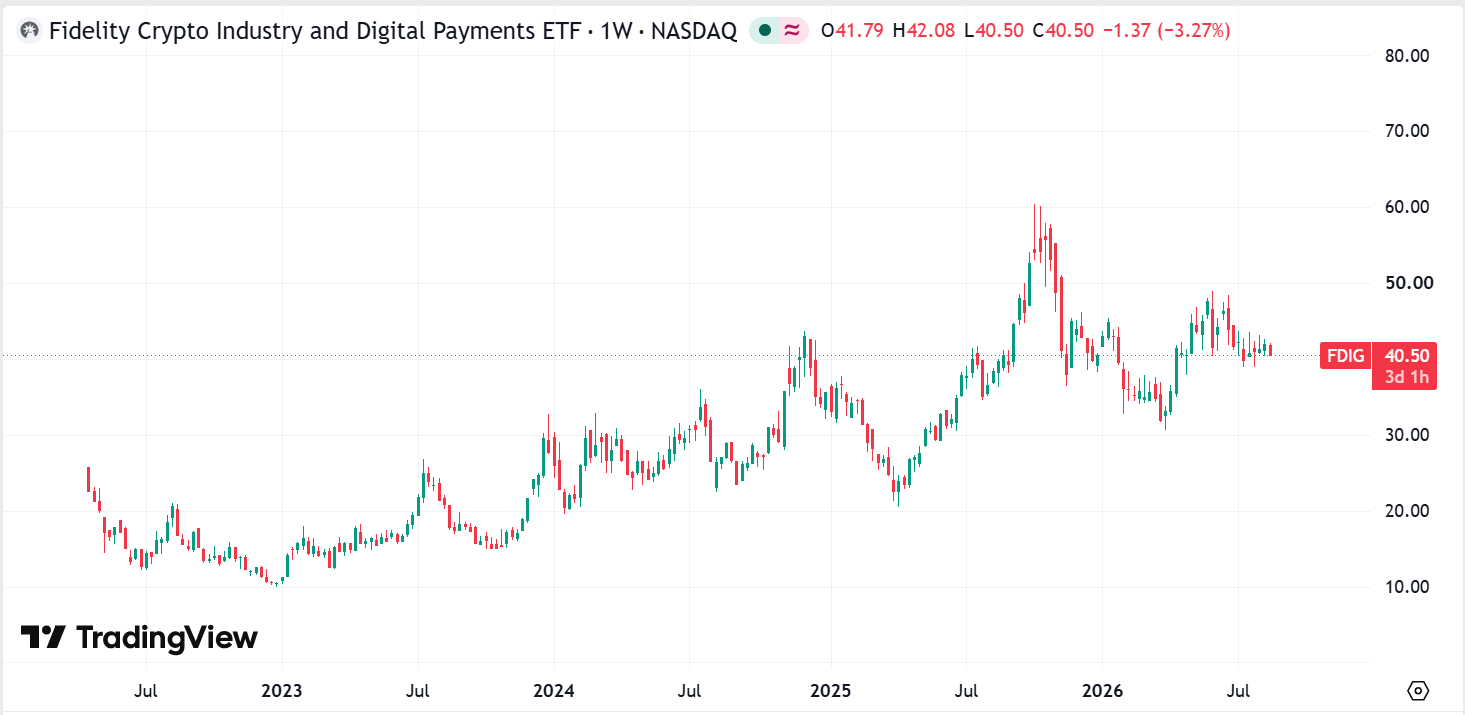Click the open value O41.79
Viewport: 1465px width, 715px height.
(852, 31)
